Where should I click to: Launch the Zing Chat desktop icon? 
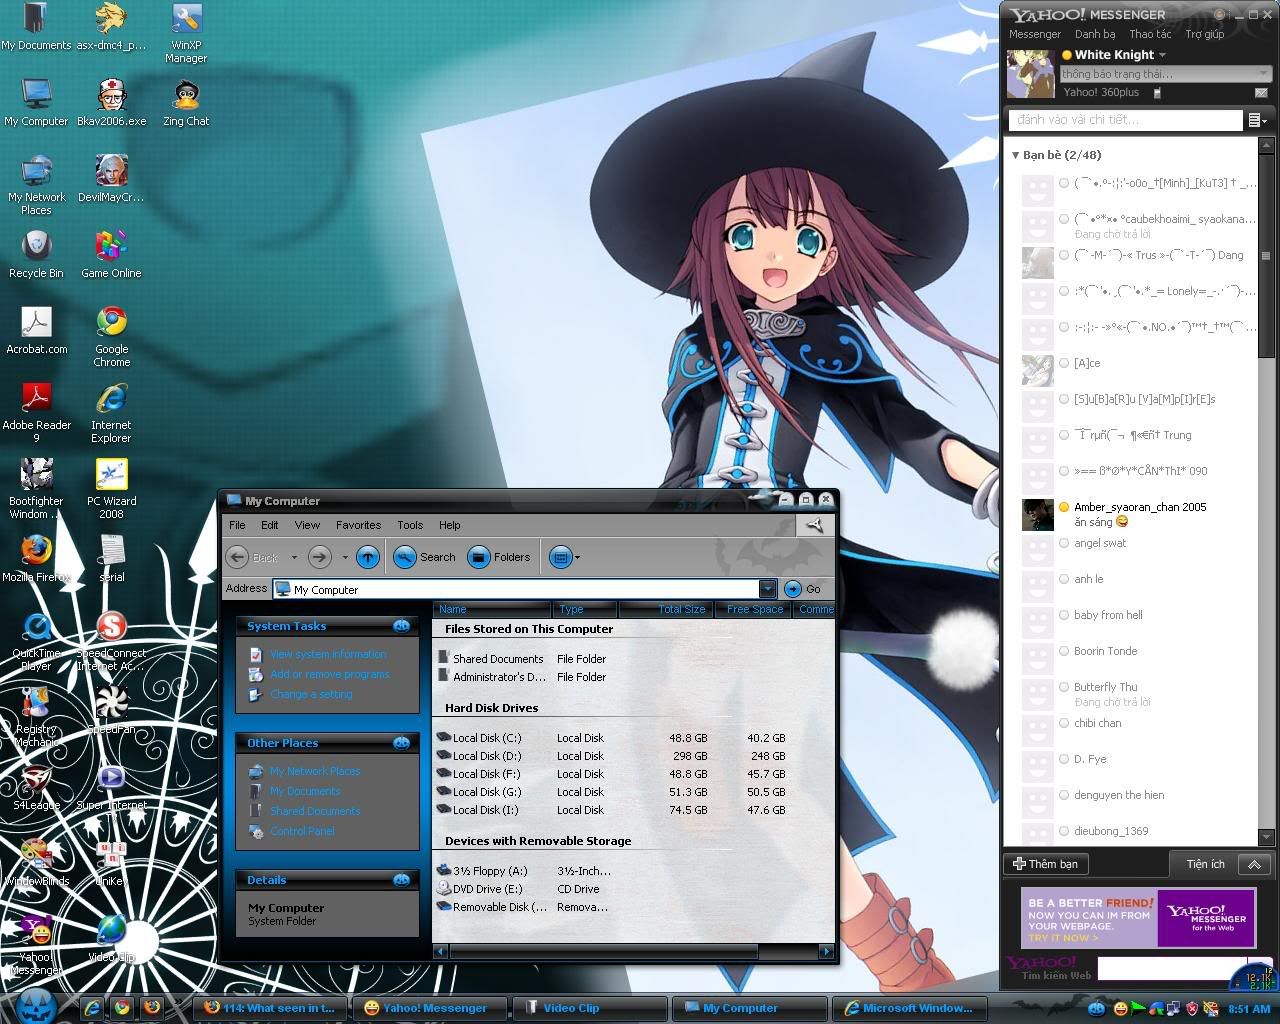[186, 104]
